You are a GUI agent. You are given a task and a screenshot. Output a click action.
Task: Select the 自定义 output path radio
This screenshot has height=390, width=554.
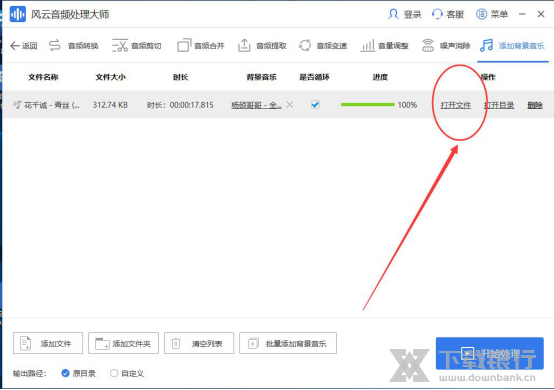point(114,373)
